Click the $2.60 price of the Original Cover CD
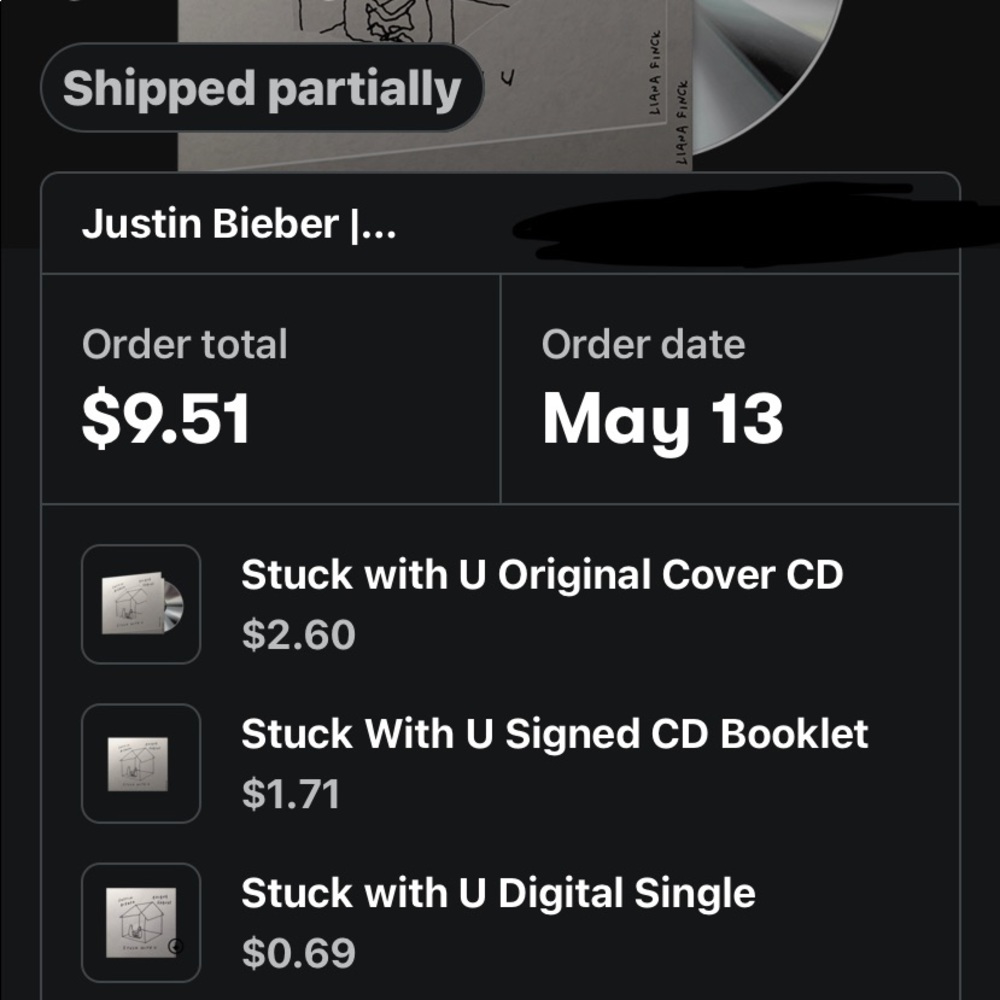Image resolution: width=1000 pixels, height=1000 pixels. [299, 631]
